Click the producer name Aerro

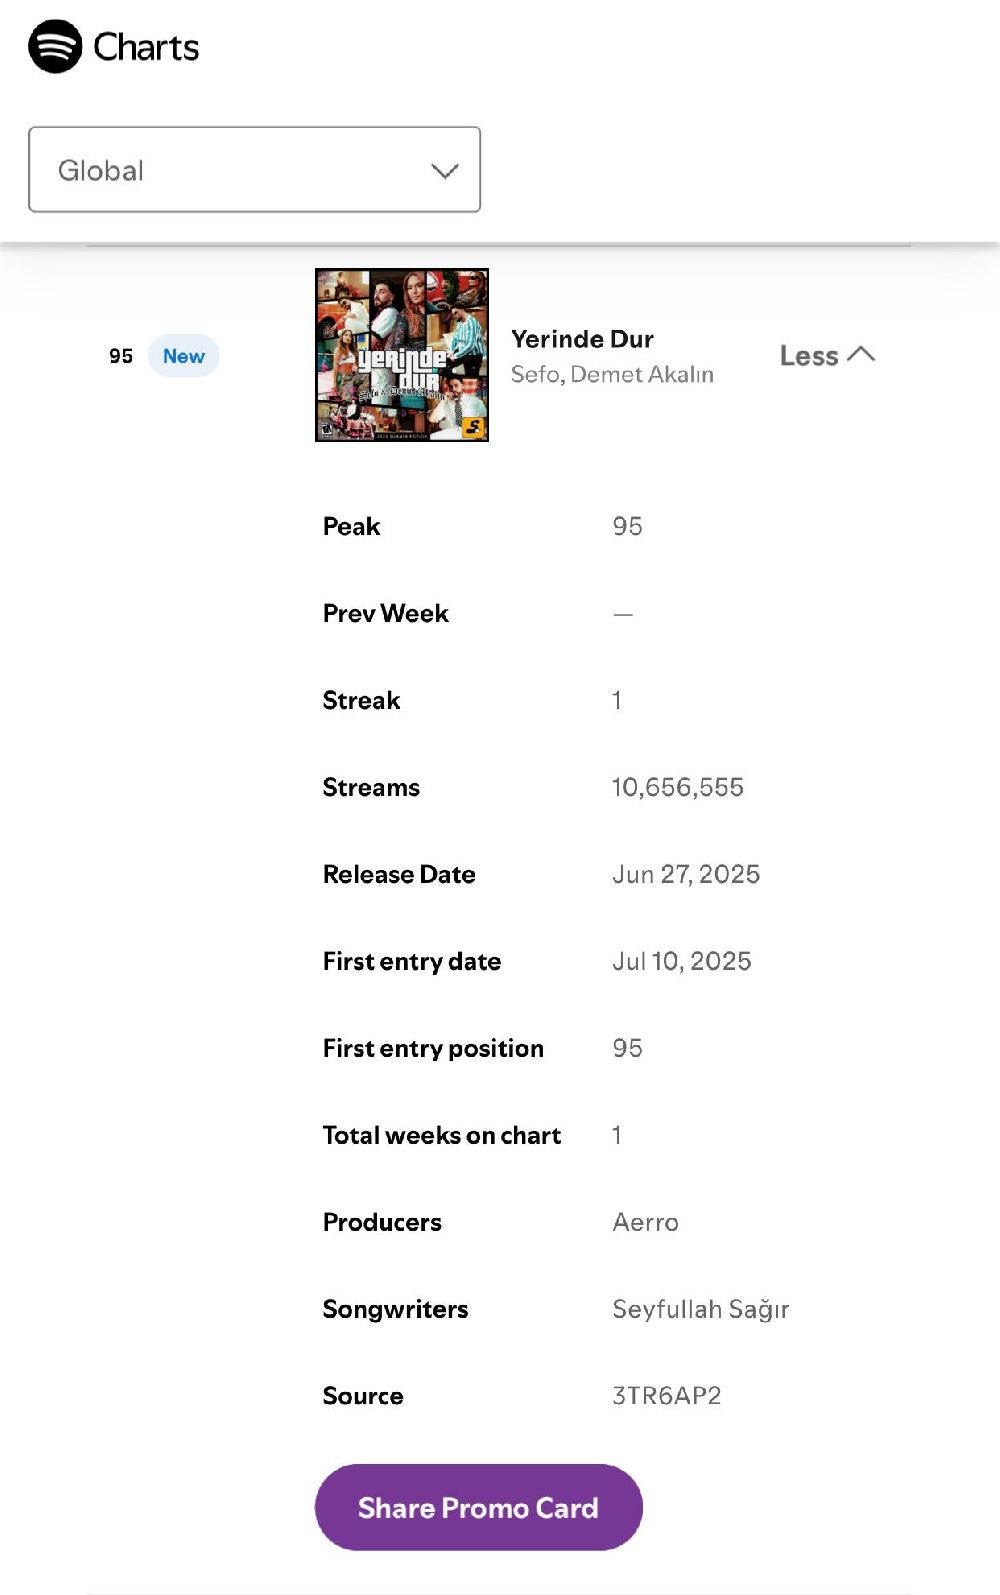pos(645,1222)
